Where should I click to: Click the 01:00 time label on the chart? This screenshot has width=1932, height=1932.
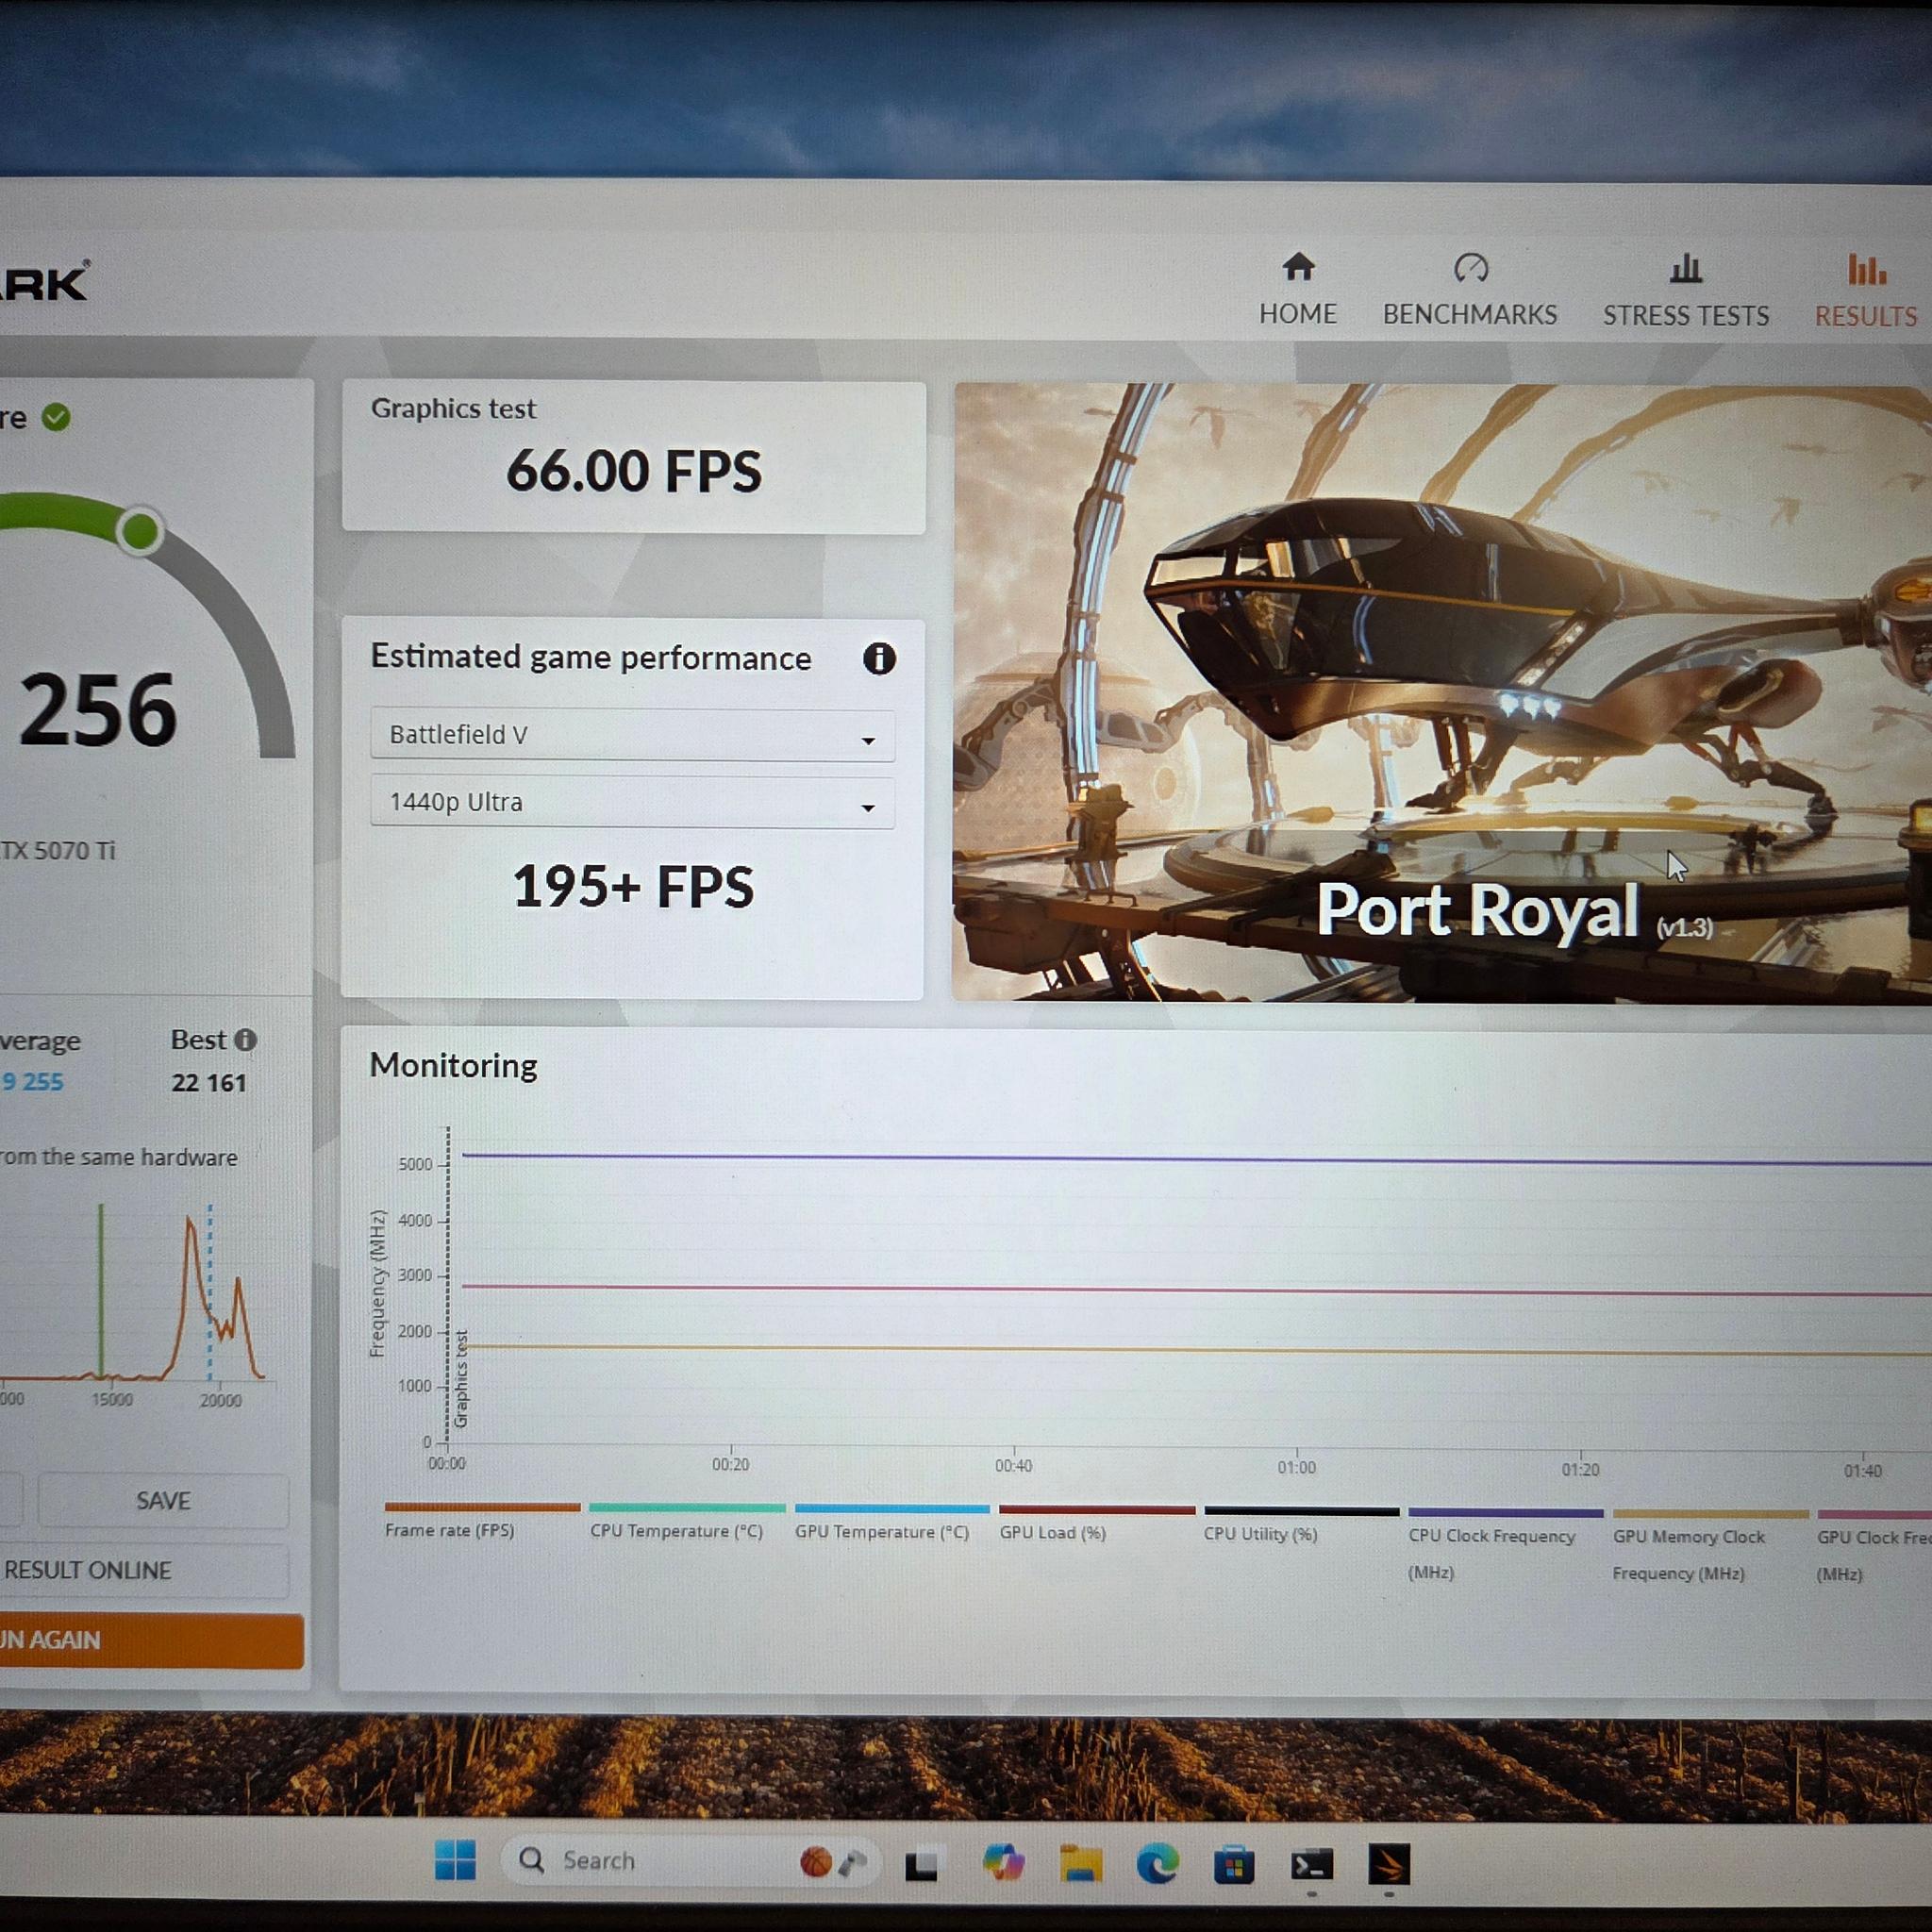(x=1296, y=1468)
